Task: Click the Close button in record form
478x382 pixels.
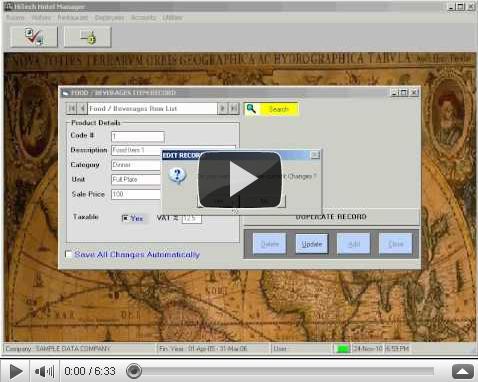Action: point(396,244)
